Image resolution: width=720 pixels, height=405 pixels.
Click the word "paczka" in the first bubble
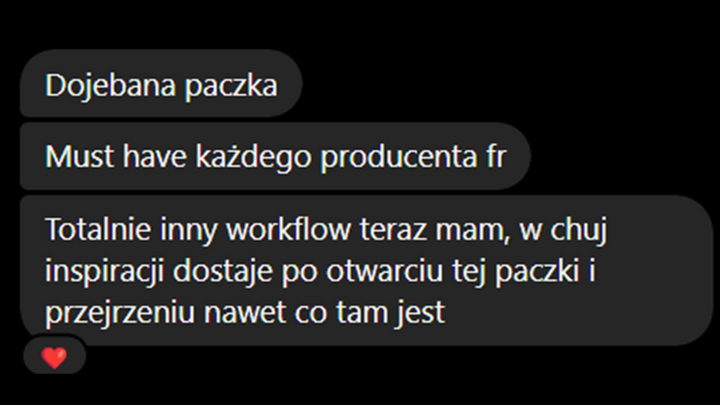coord(231,87)
